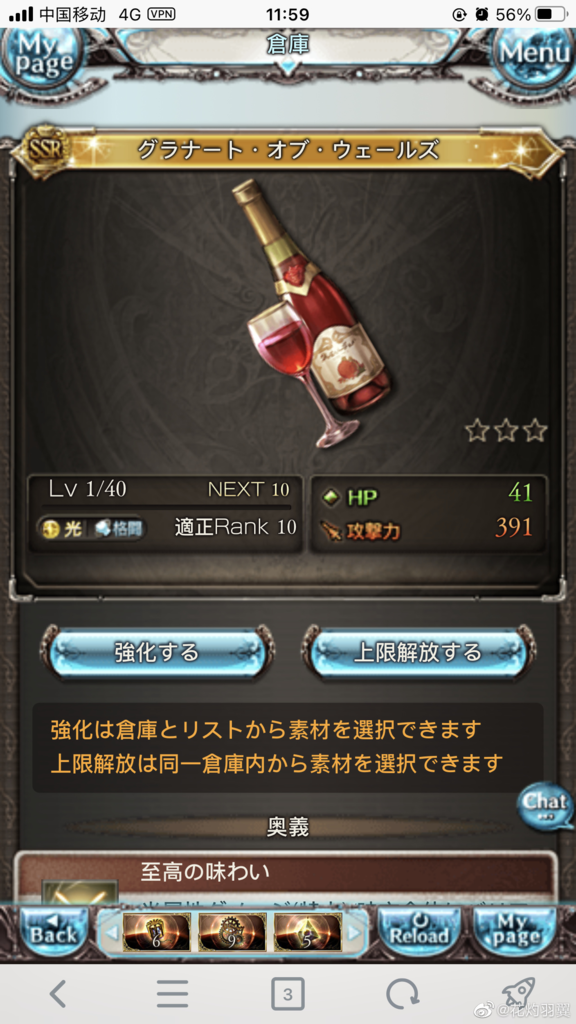The height and width of the screenshot is (1024, 576).
Task: Expand shortcut list with left arrow
Action: pos(111,933)
